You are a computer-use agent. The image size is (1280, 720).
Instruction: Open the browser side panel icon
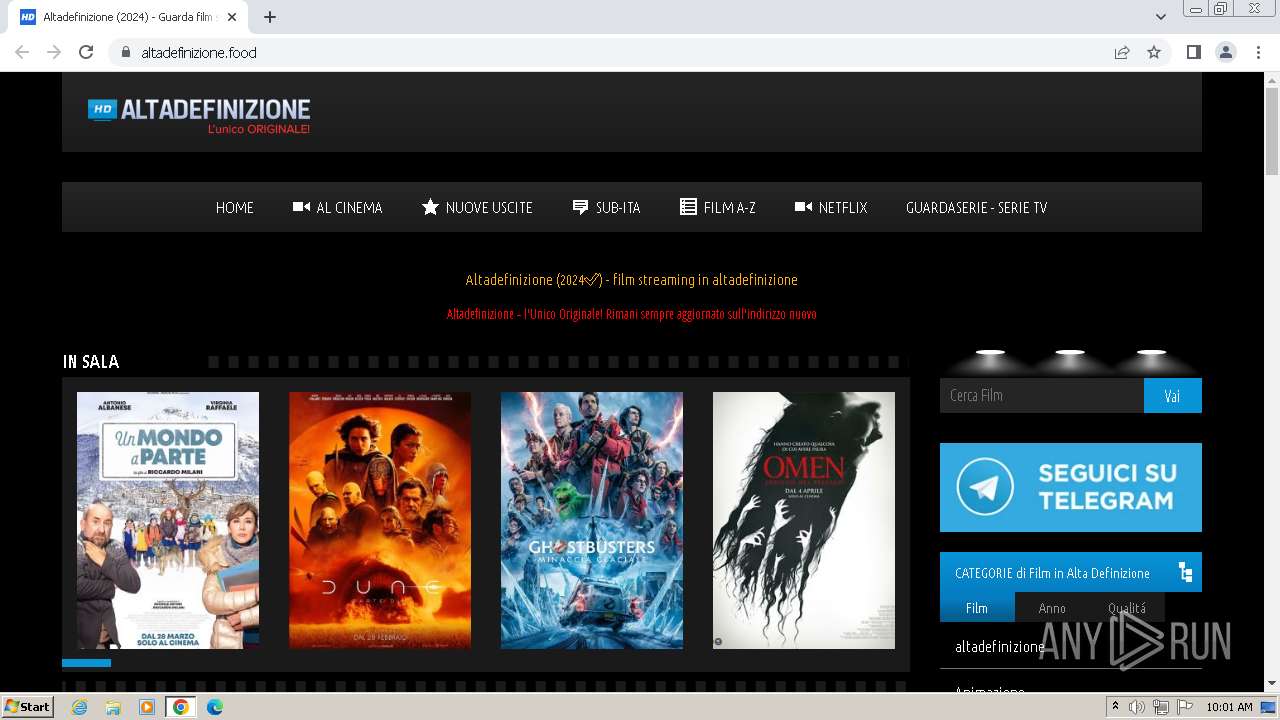pyautogui.click(x=1193, y=52)
